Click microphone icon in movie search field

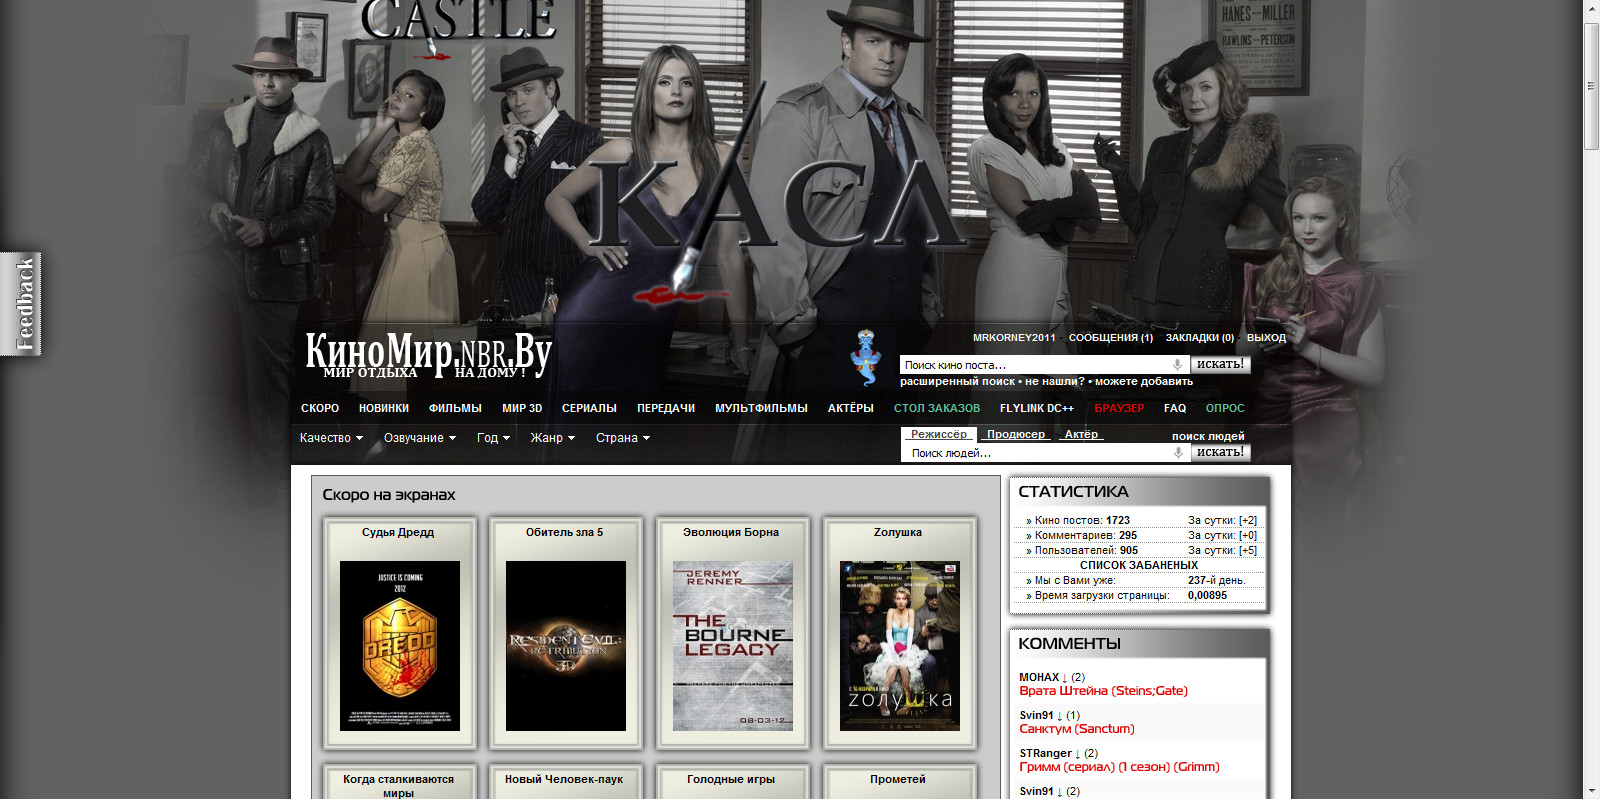(1177, 365)
